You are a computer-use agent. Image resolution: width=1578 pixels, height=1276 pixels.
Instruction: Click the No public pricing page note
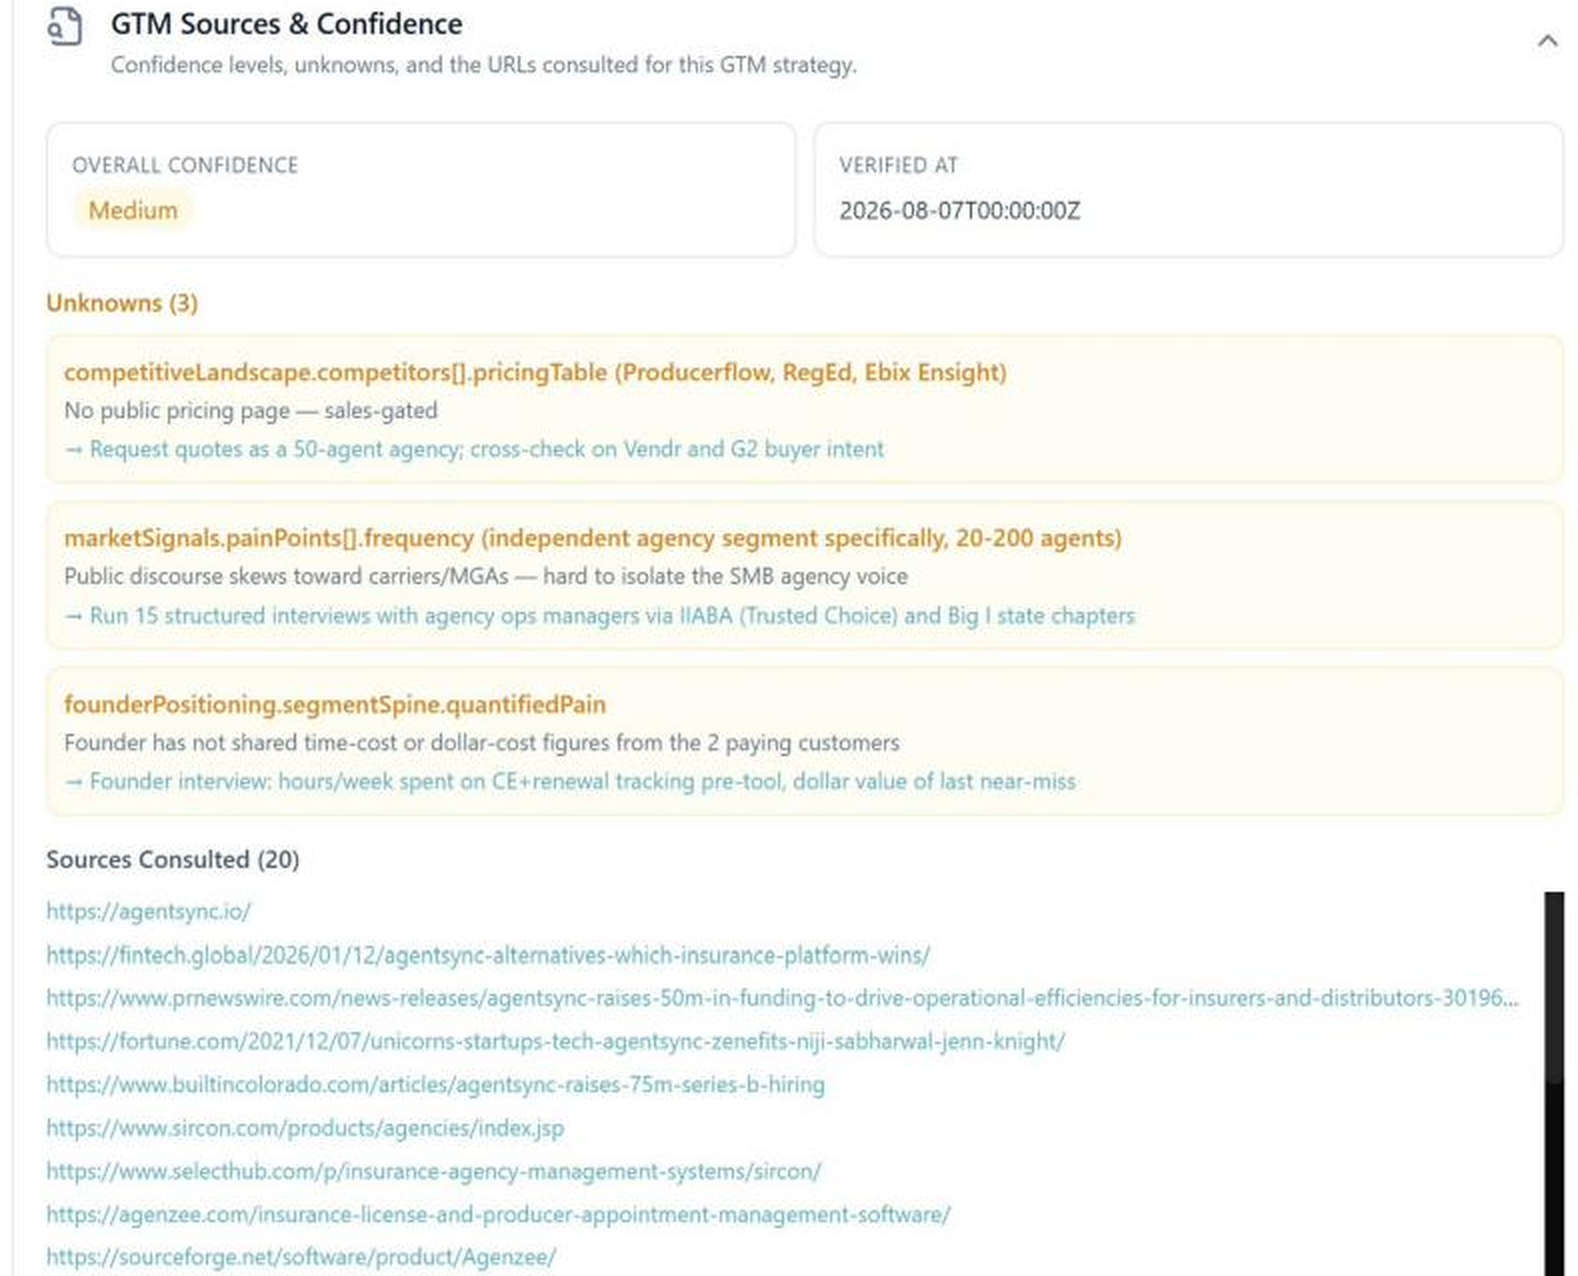click(x=251, y=410)
